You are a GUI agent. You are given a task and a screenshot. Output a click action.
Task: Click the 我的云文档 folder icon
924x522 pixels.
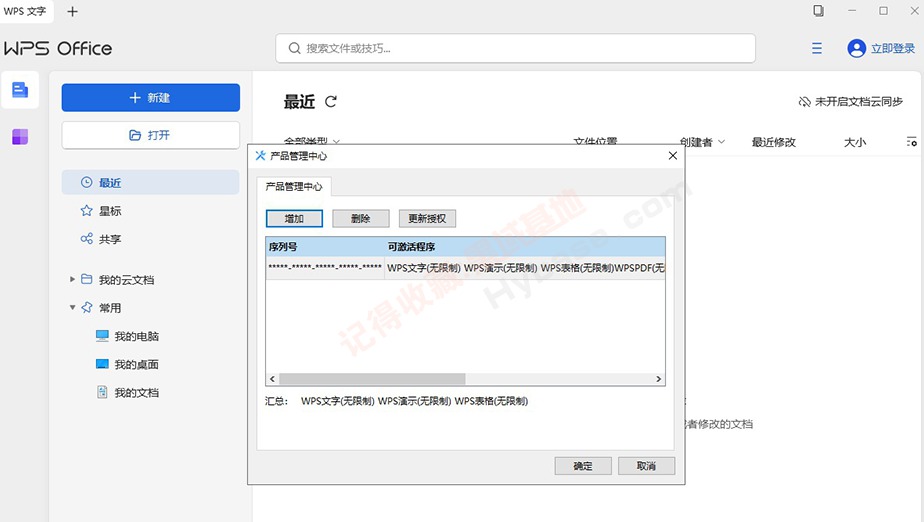87,279
